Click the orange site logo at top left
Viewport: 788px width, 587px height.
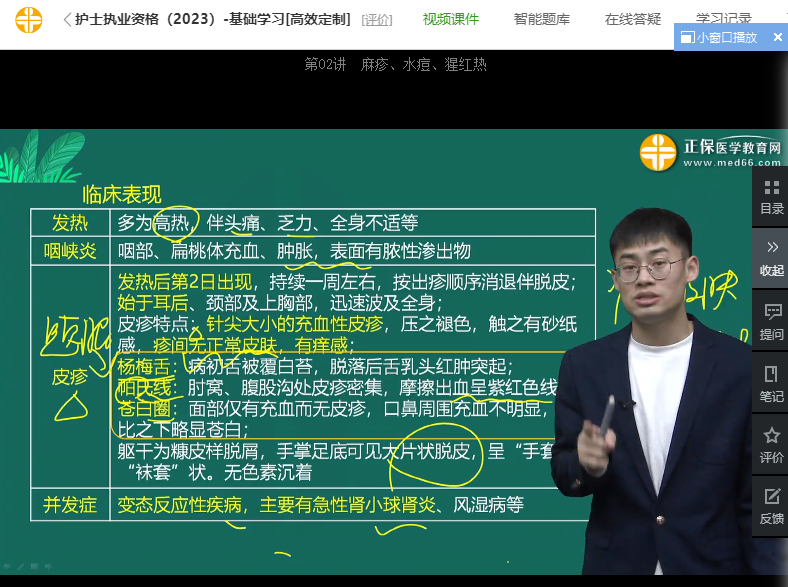pos(29,19)
